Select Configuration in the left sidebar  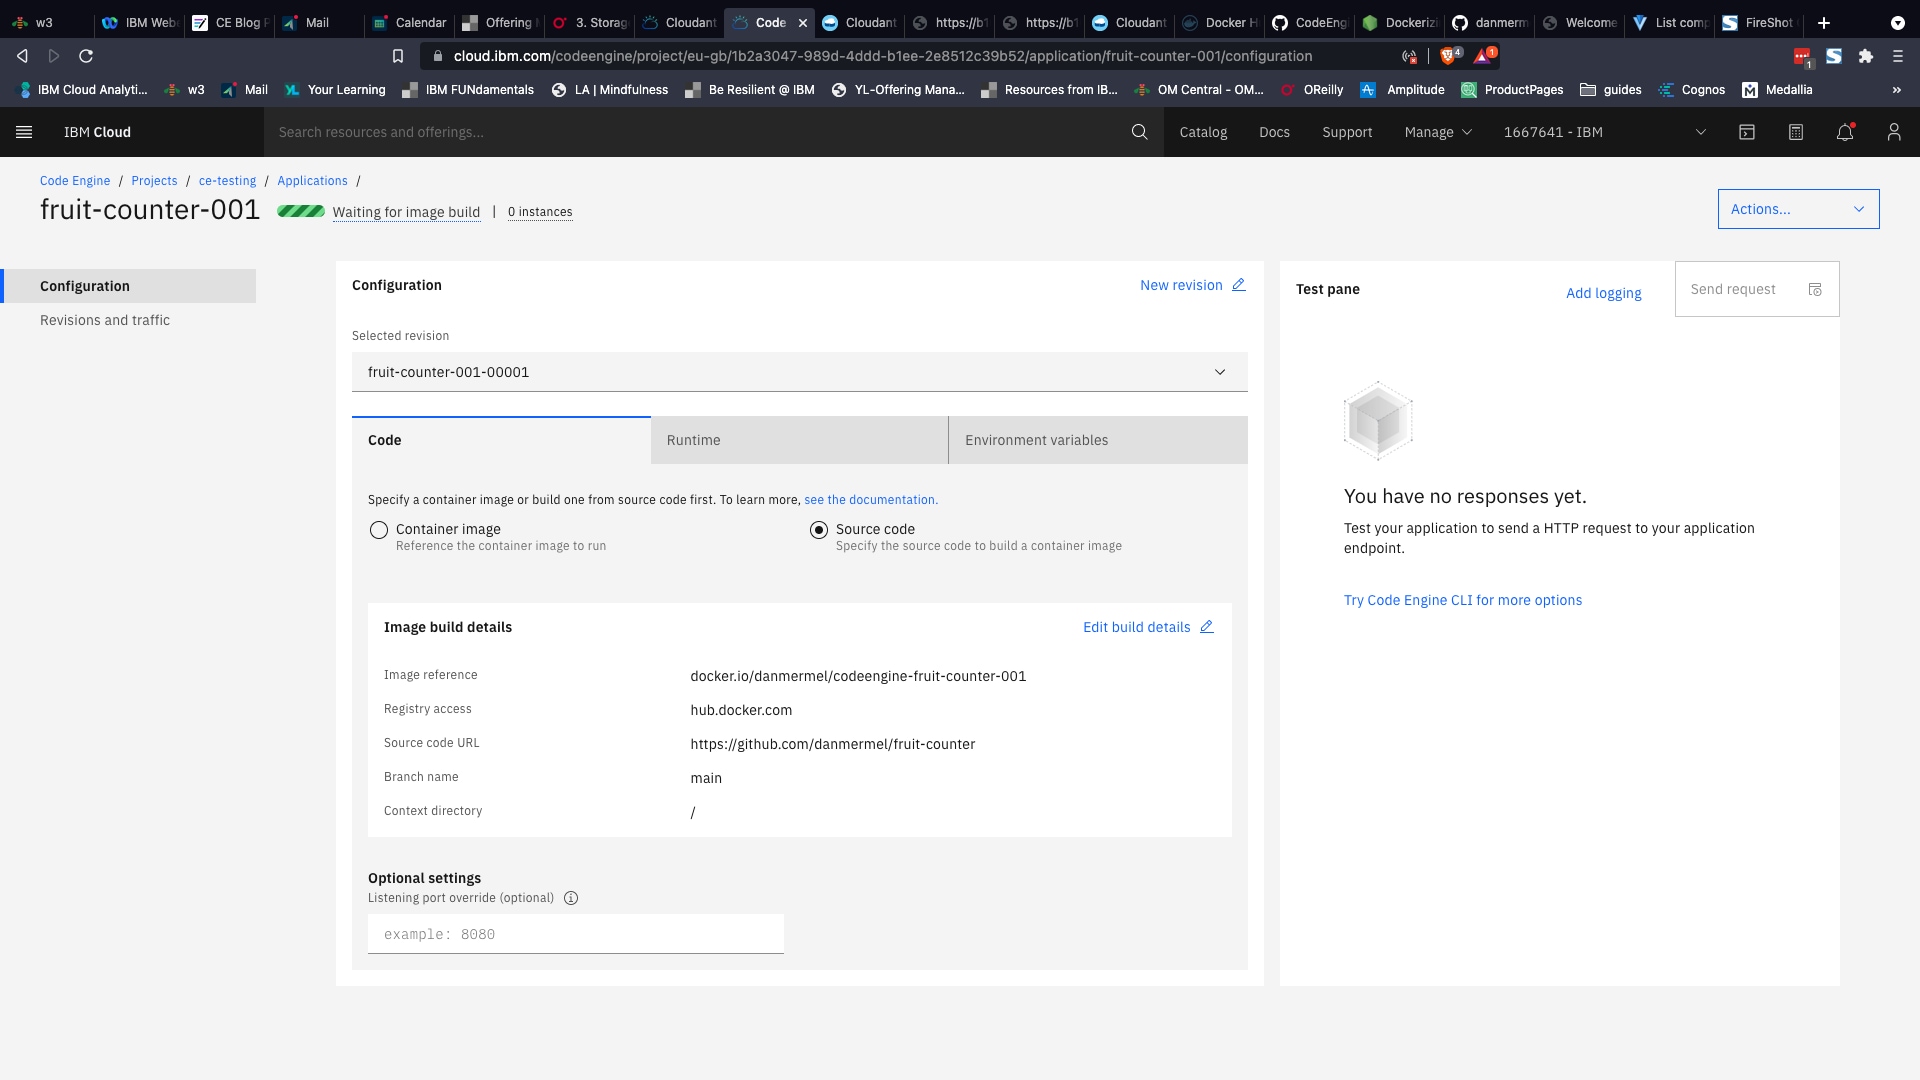pyautogui.click(x=128, y=286)
